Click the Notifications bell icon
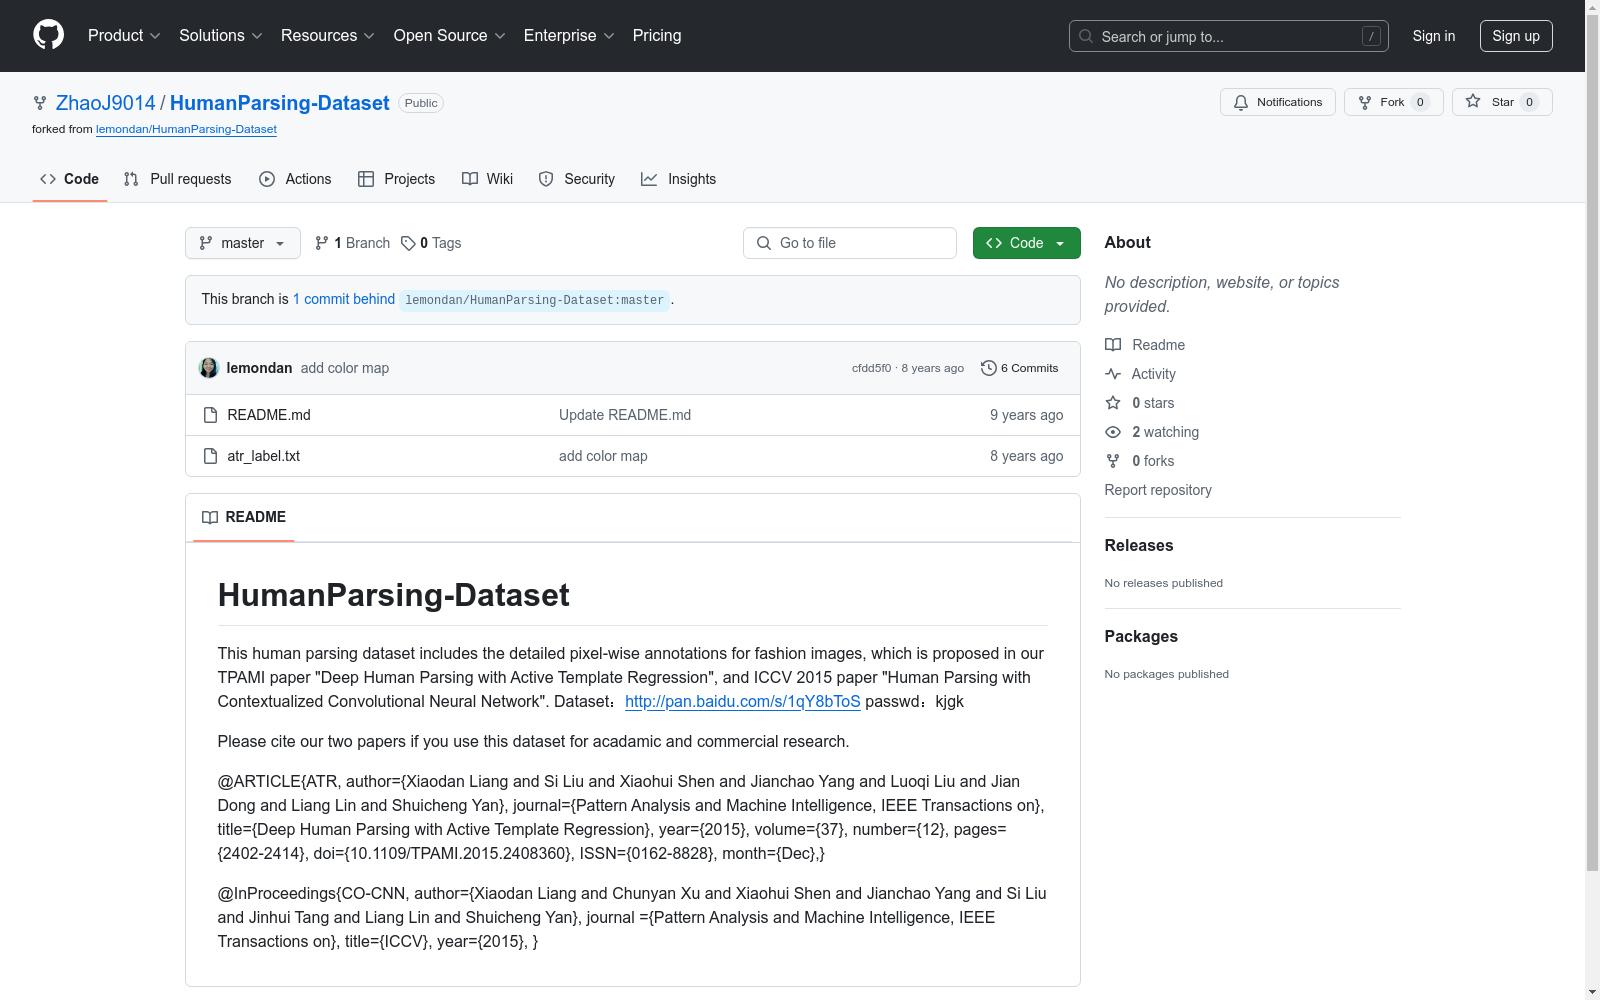1600x1000 pixels. pos(1241,102)
